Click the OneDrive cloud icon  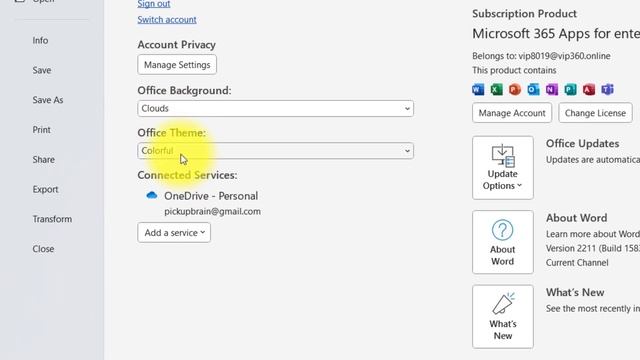coord(152,195)
